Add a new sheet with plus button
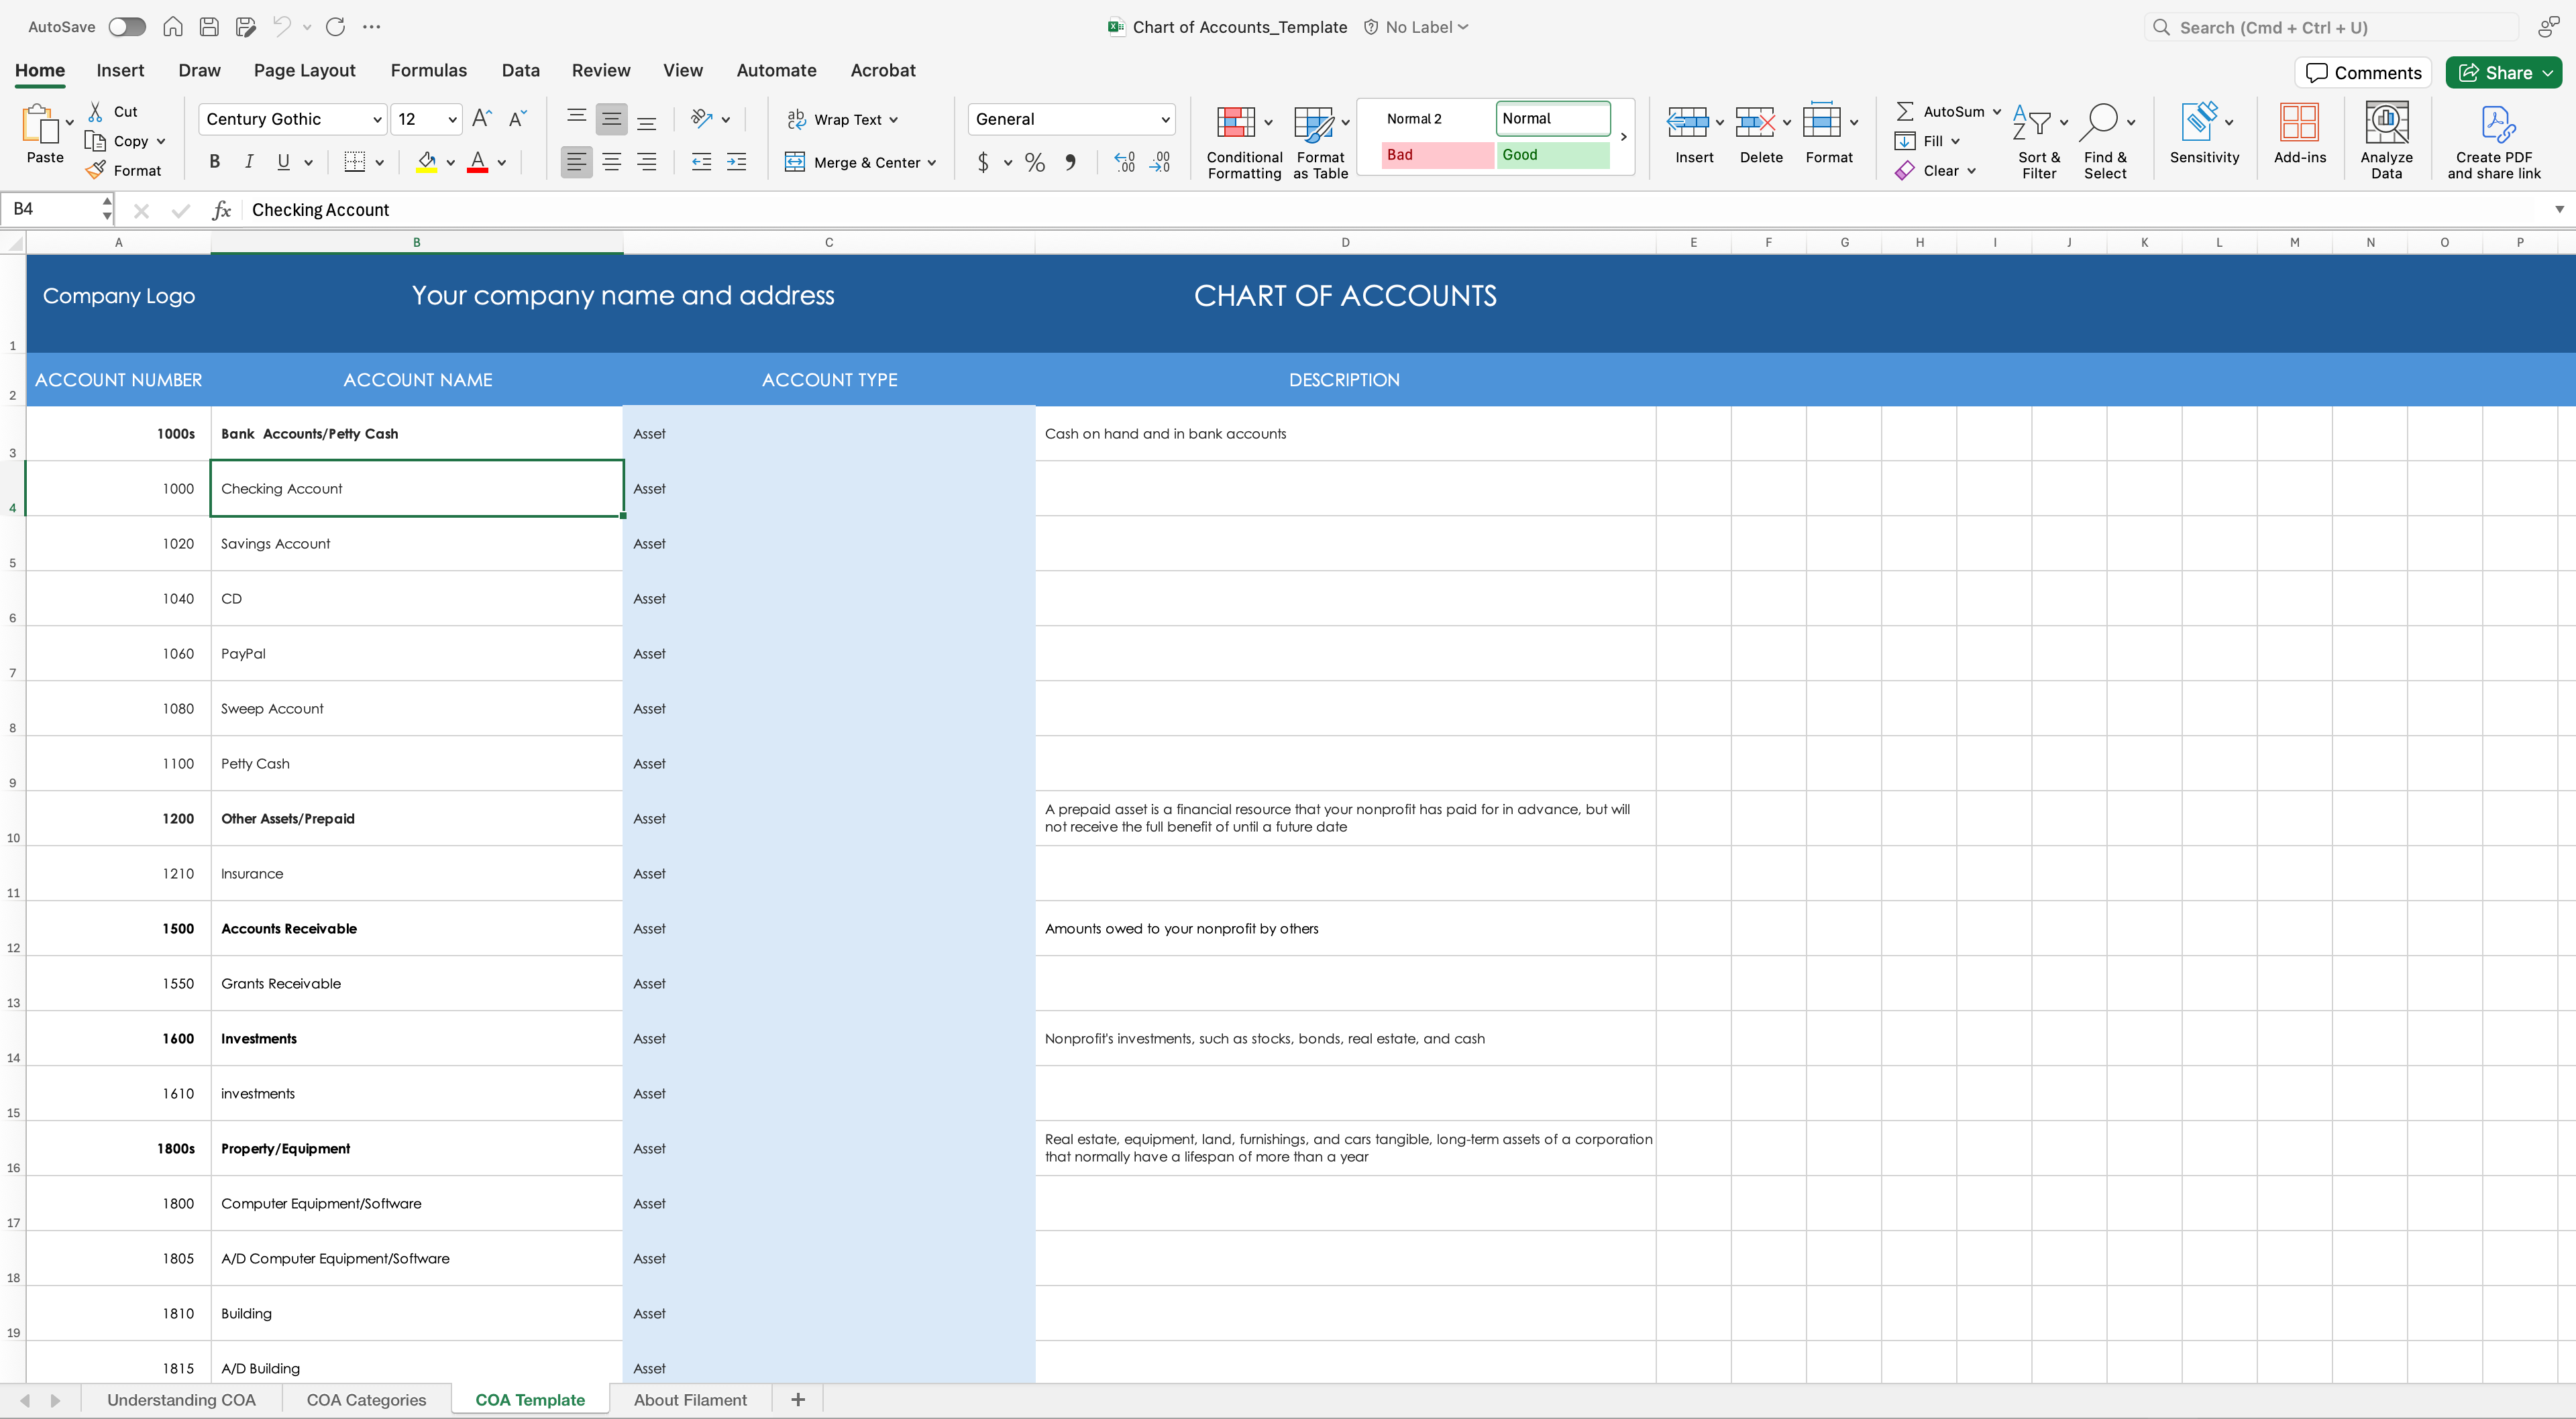The width and height of the screenshot is (2576, 1419). pos(797,1400)
